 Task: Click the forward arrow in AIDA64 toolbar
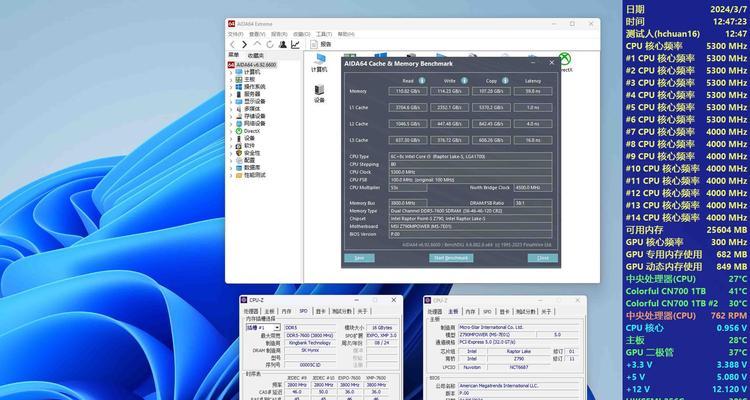point(244,44)
